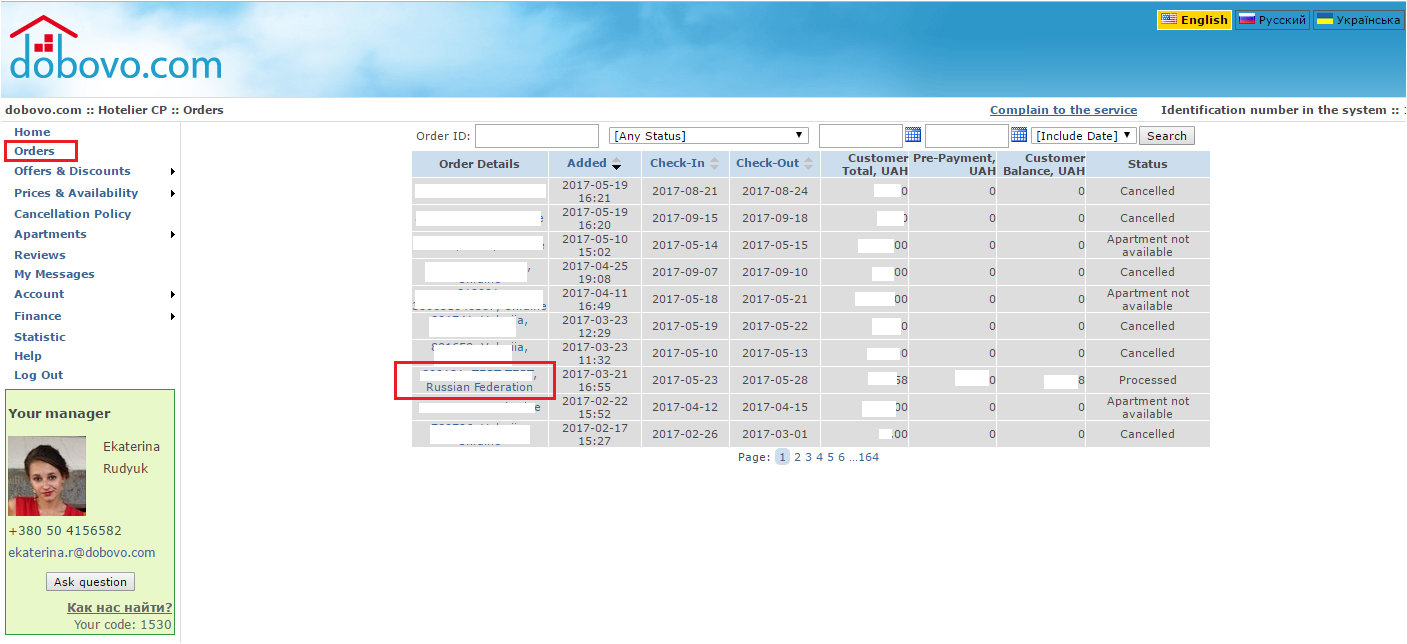Image resolution: width=1407 pixels, height=644 pixels.
Task: Open Complain to the service link
Action: [1063, 110]
